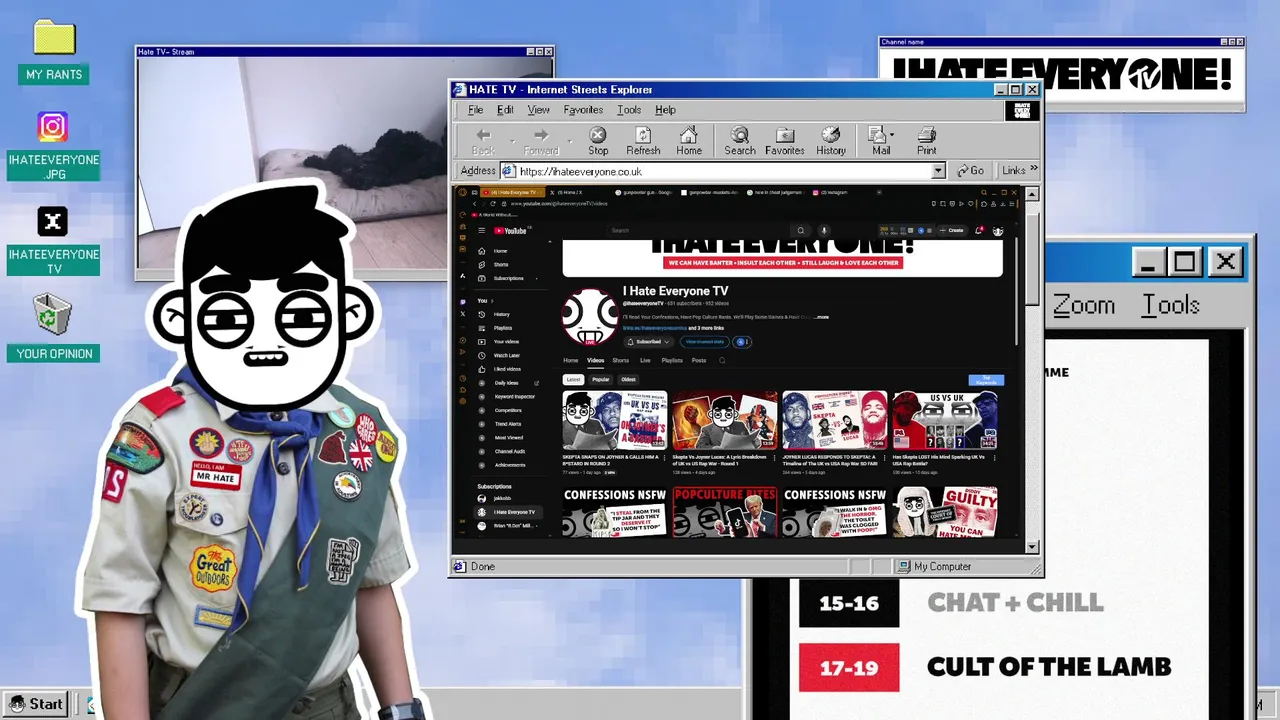
Task: Switch to the channel Home tab
Action: 570,360
